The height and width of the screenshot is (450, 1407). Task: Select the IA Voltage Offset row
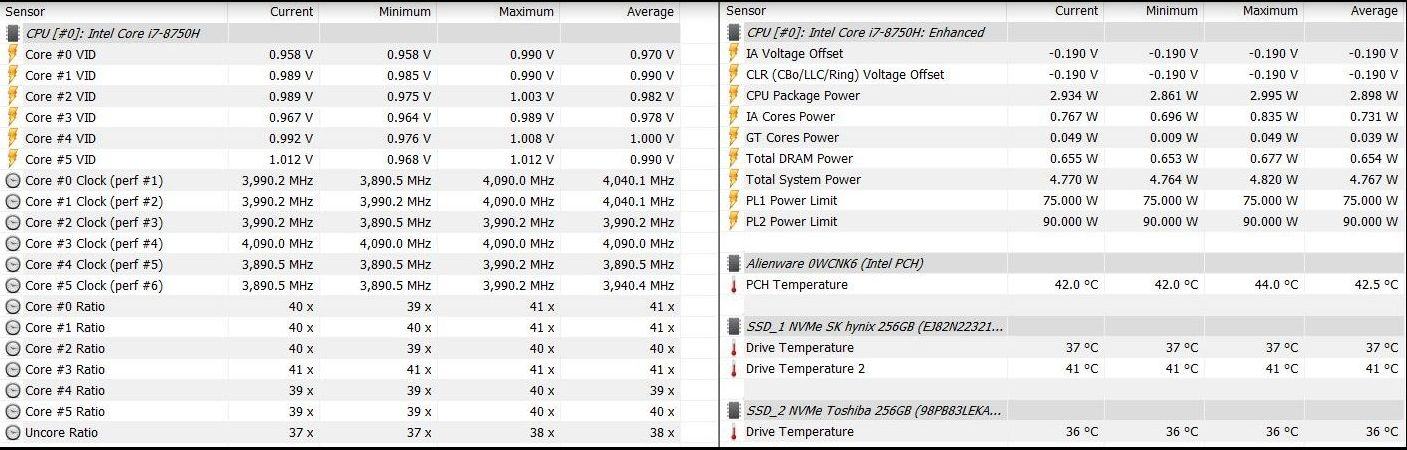[794, 54]
